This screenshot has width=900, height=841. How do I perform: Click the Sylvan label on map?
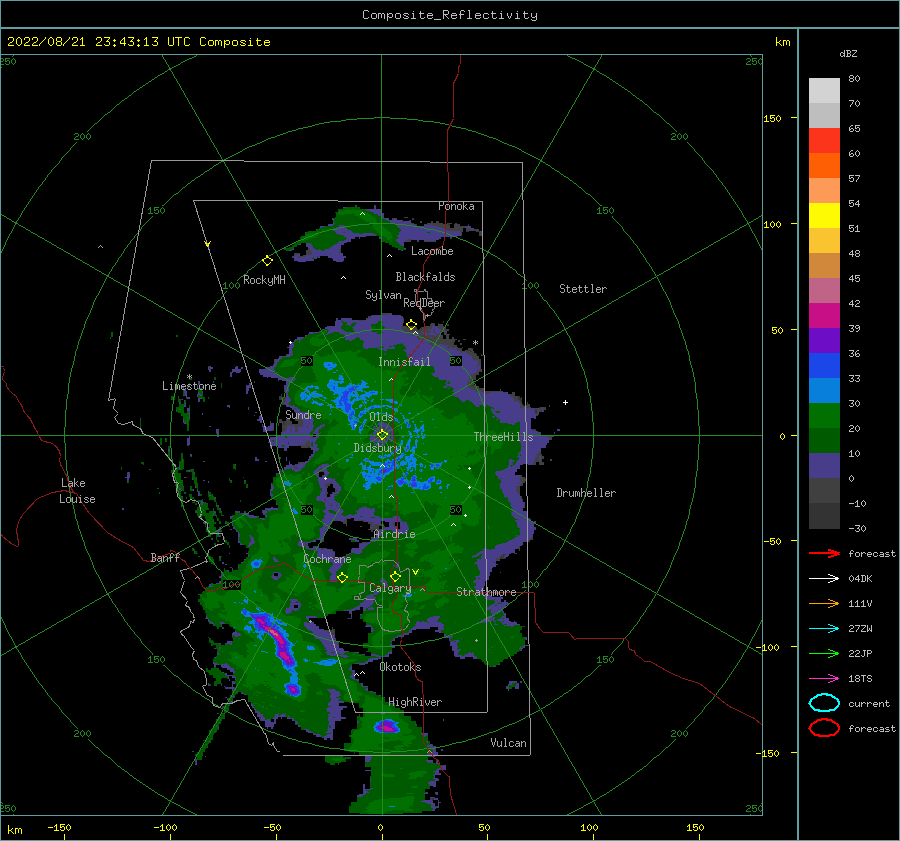click(x=383, y=295)
